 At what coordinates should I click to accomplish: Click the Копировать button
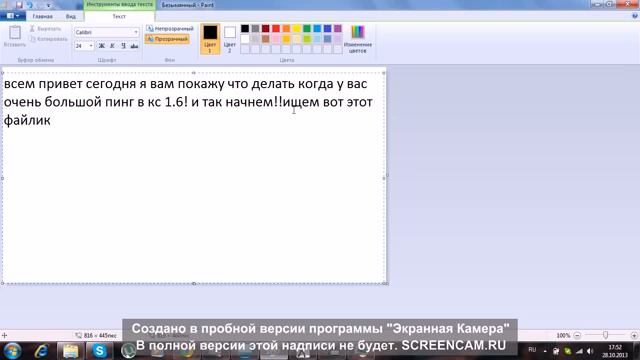pos(49,39)
